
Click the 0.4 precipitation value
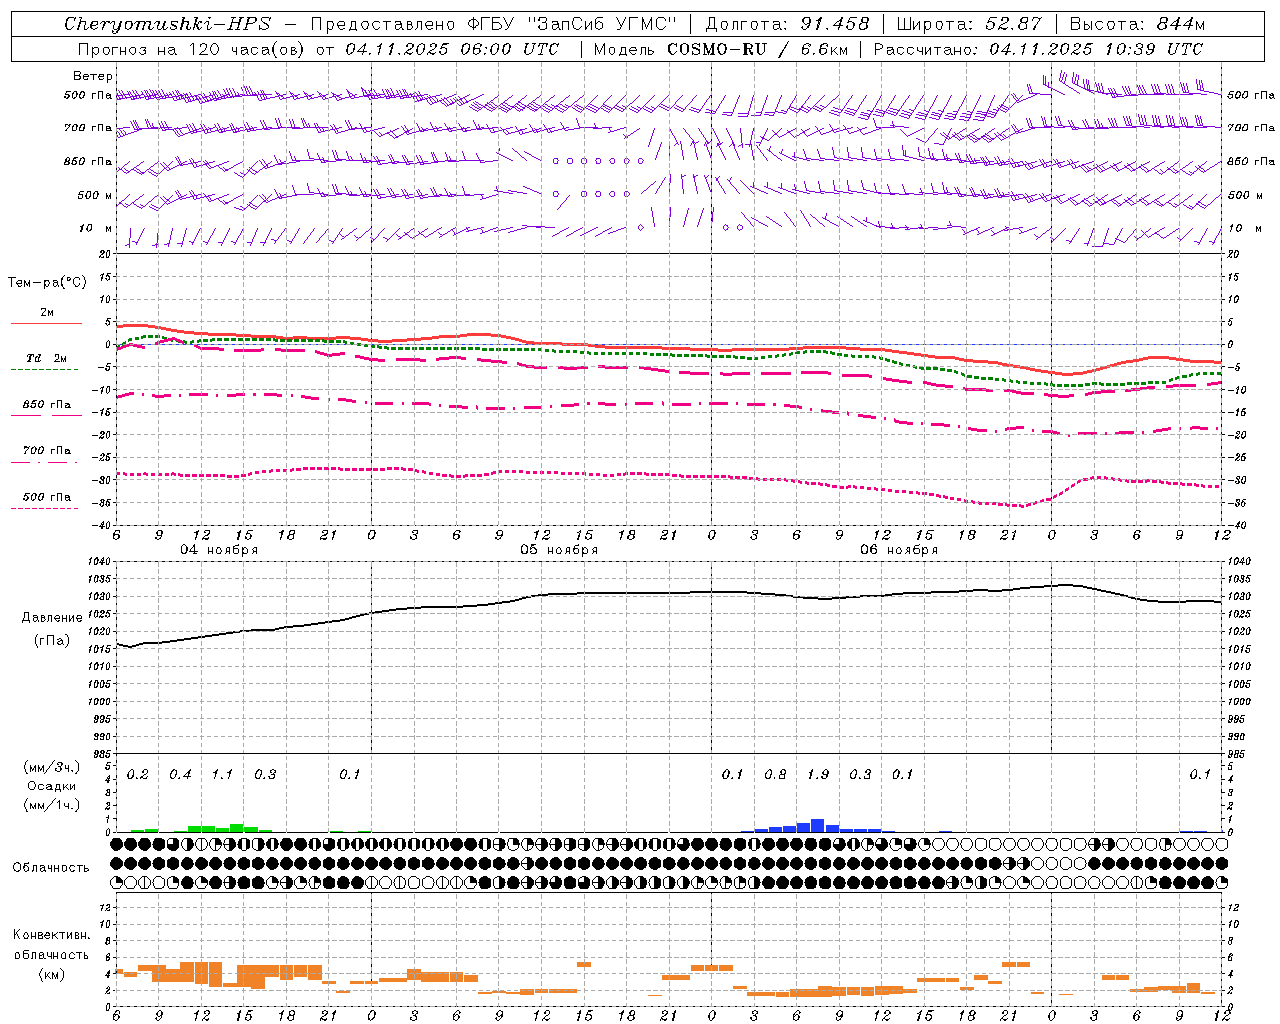pyautogui.click(x=181, y=775)
